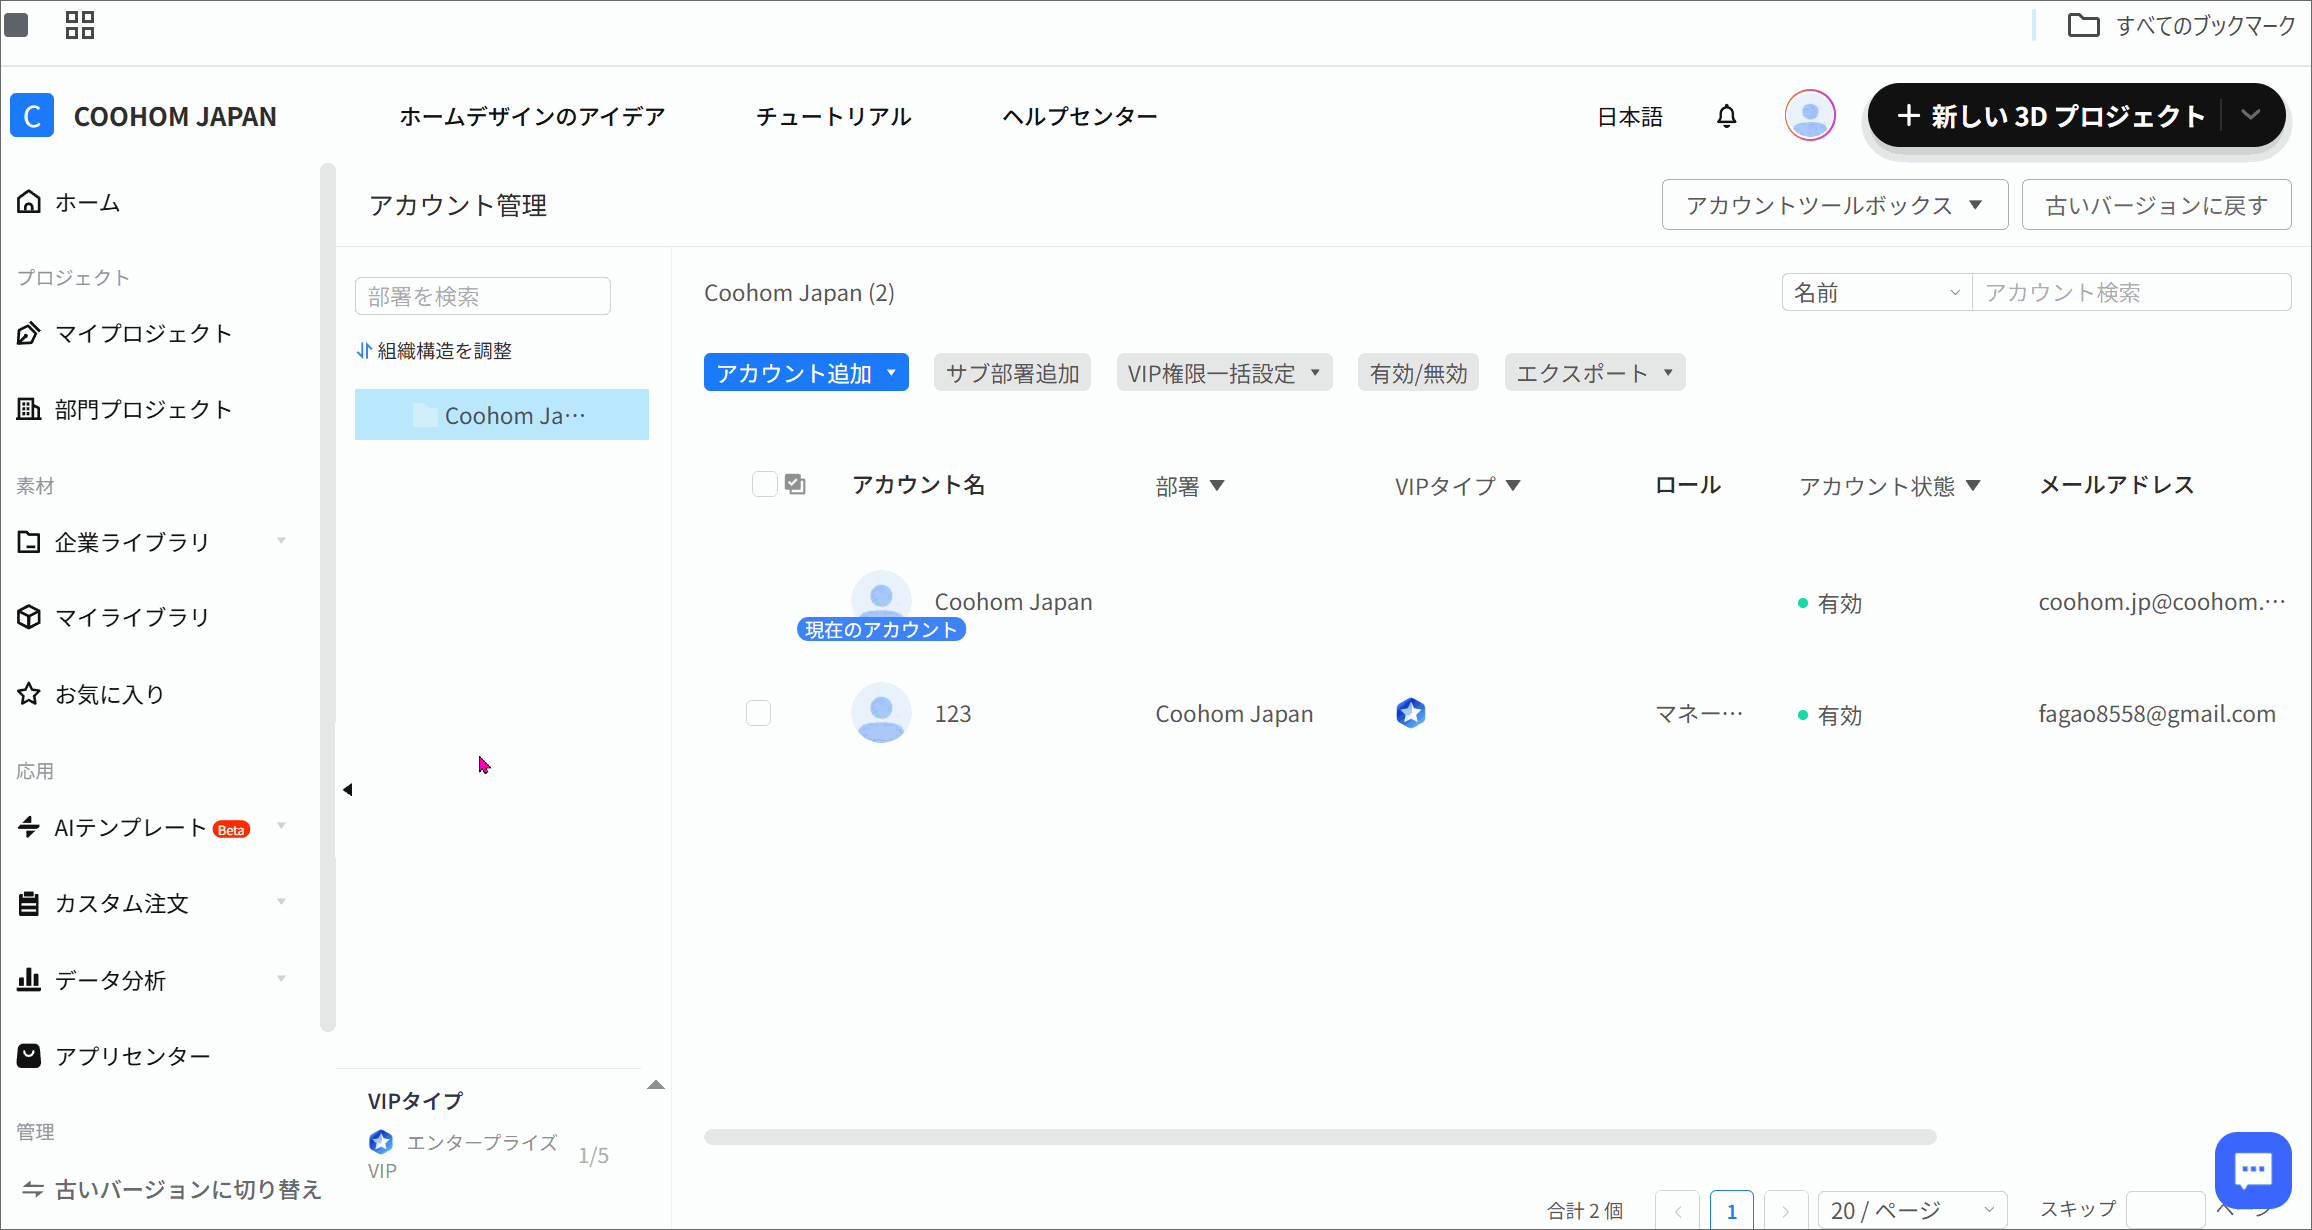Click the sort icon beside 組織構造を調整
The height and width of the screenshot is (1230, 2312).
point(364,351)
